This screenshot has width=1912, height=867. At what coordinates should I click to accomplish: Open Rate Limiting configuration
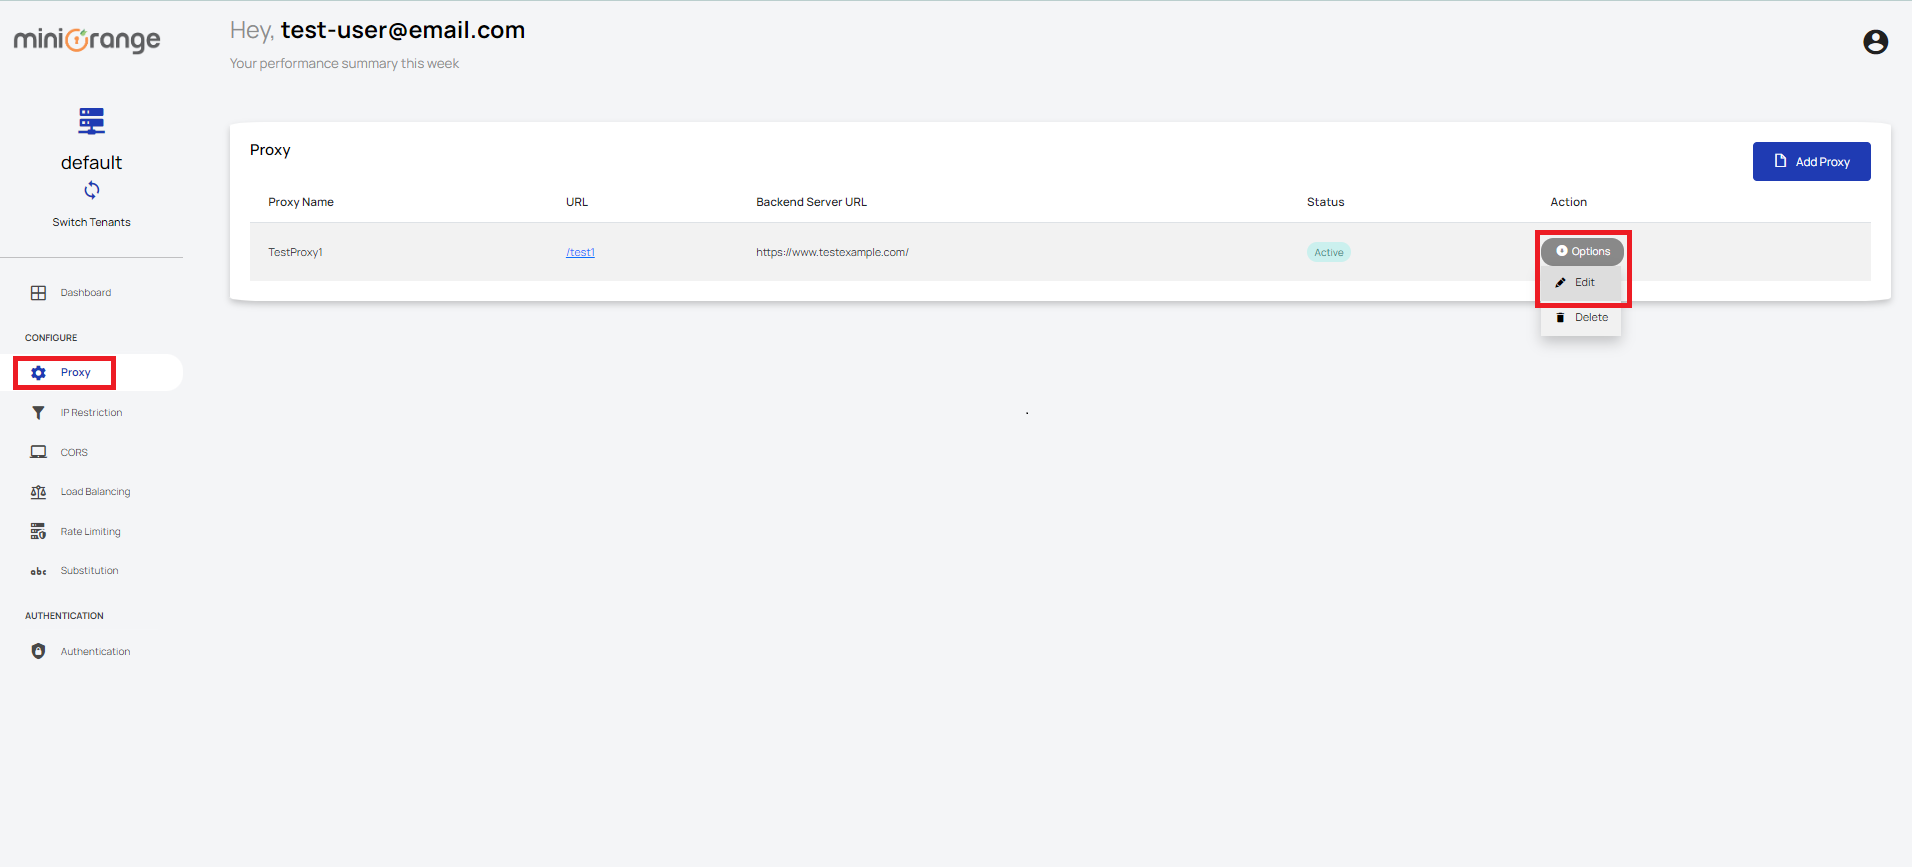click(x=90, y=532)
